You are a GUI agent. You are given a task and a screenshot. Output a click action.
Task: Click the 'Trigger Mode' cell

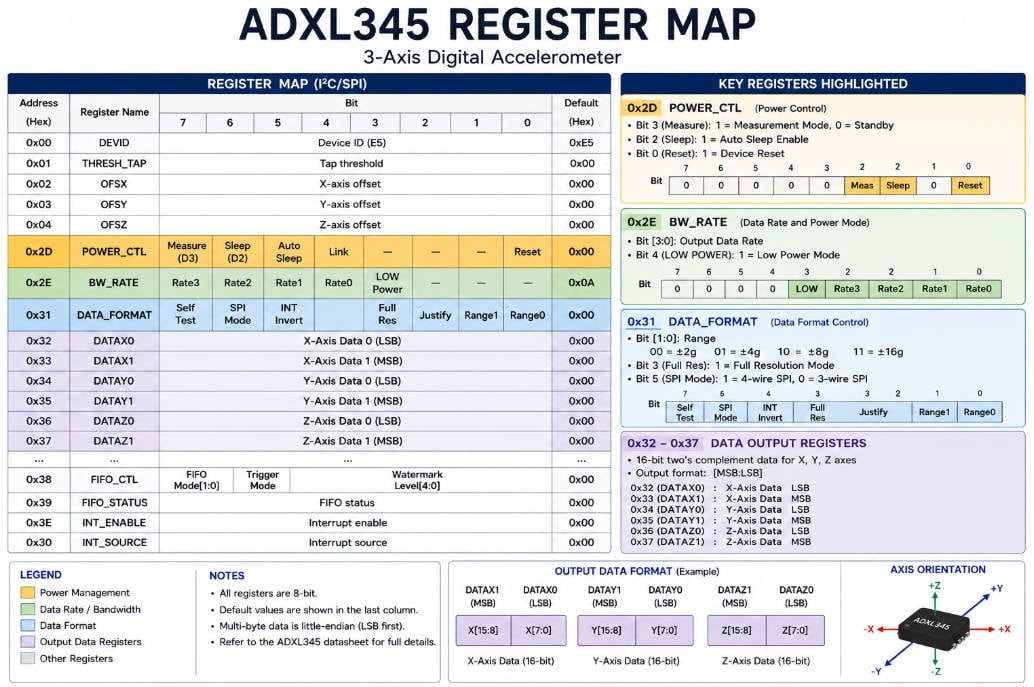pyautogui.click(x=262, y=479)
